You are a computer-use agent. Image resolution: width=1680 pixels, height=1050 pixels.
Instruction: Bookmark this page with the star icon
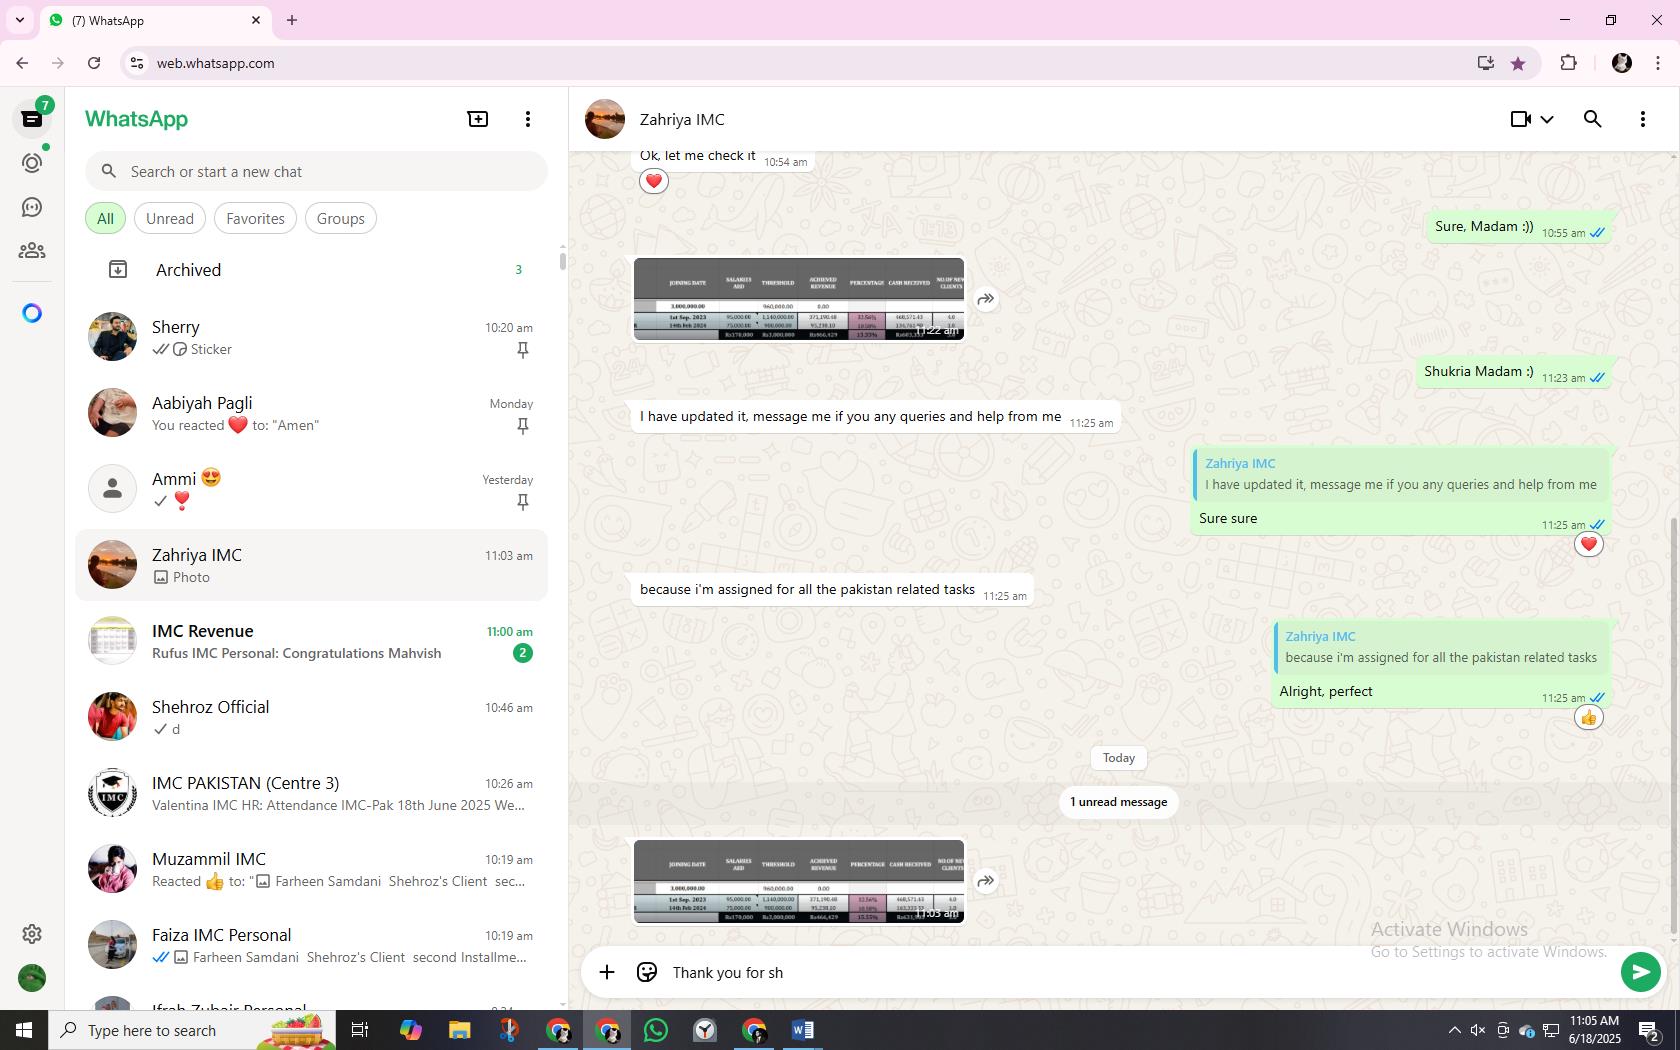point(1518,63)
